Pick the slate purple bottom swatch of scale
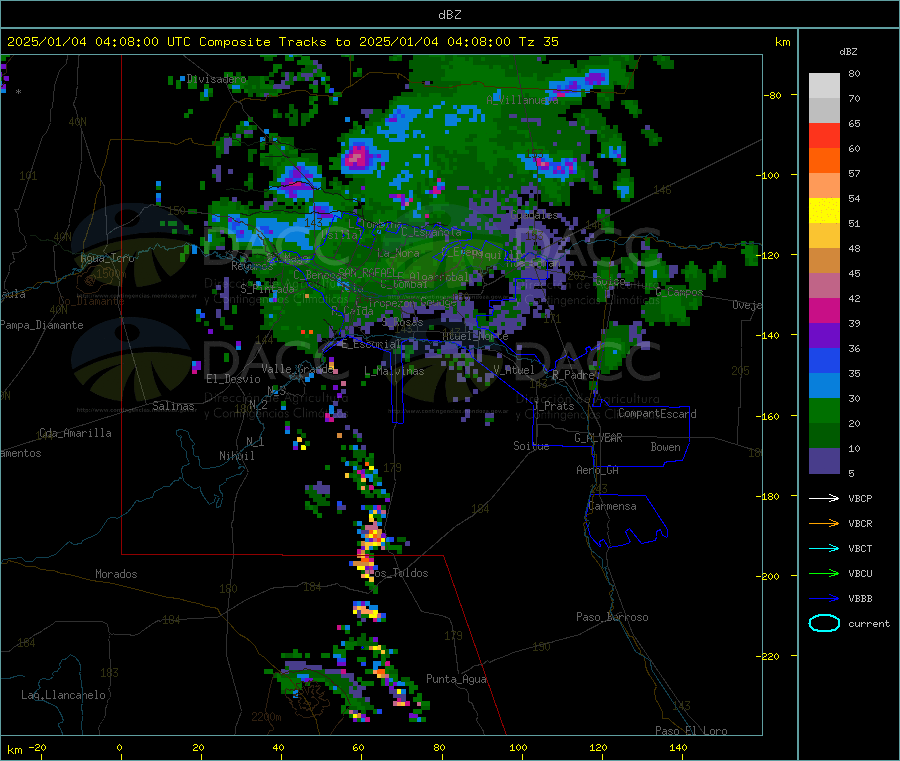The image size is (900, 761). point(824,461)
